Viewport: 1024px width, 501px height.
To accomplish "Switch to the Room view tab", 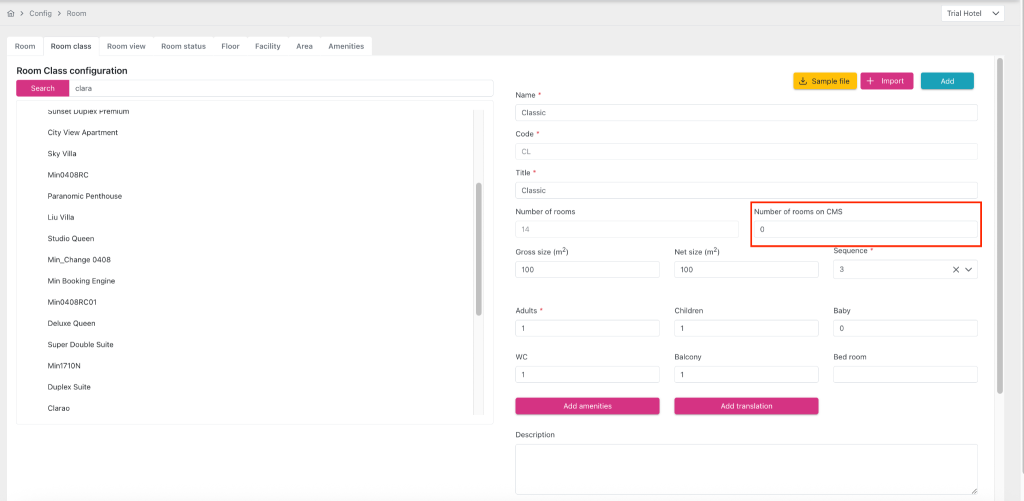I will 126,46.
